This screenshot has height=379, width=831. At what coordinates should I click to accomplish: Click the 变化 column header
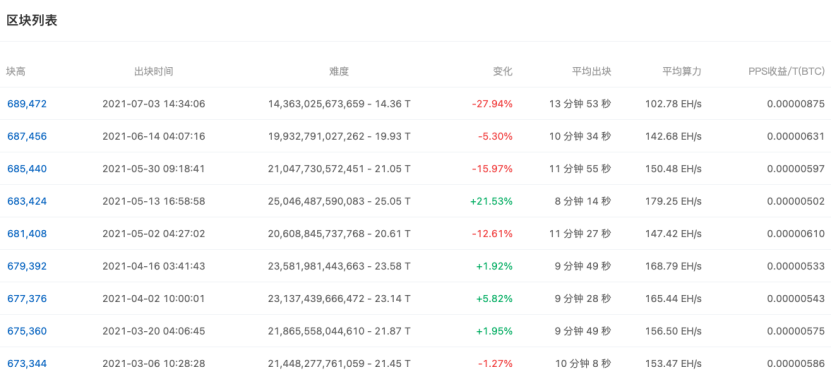503,72
